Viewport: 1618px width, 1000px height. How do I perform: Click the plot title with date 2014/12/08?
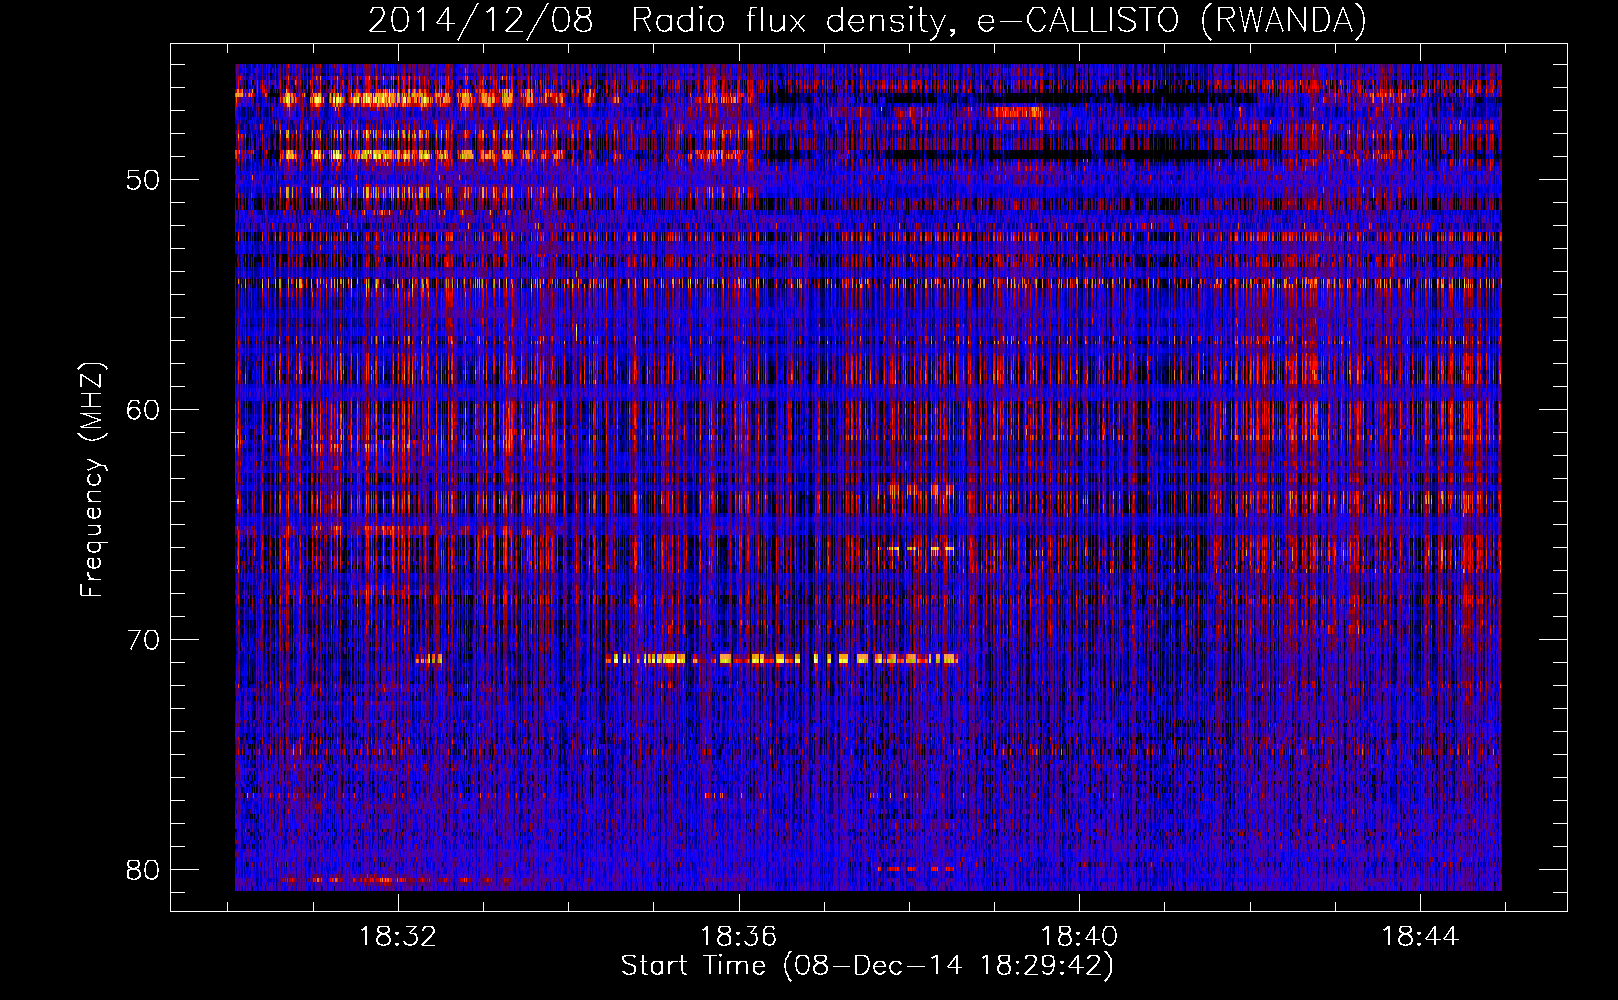[x=867, y=20]
